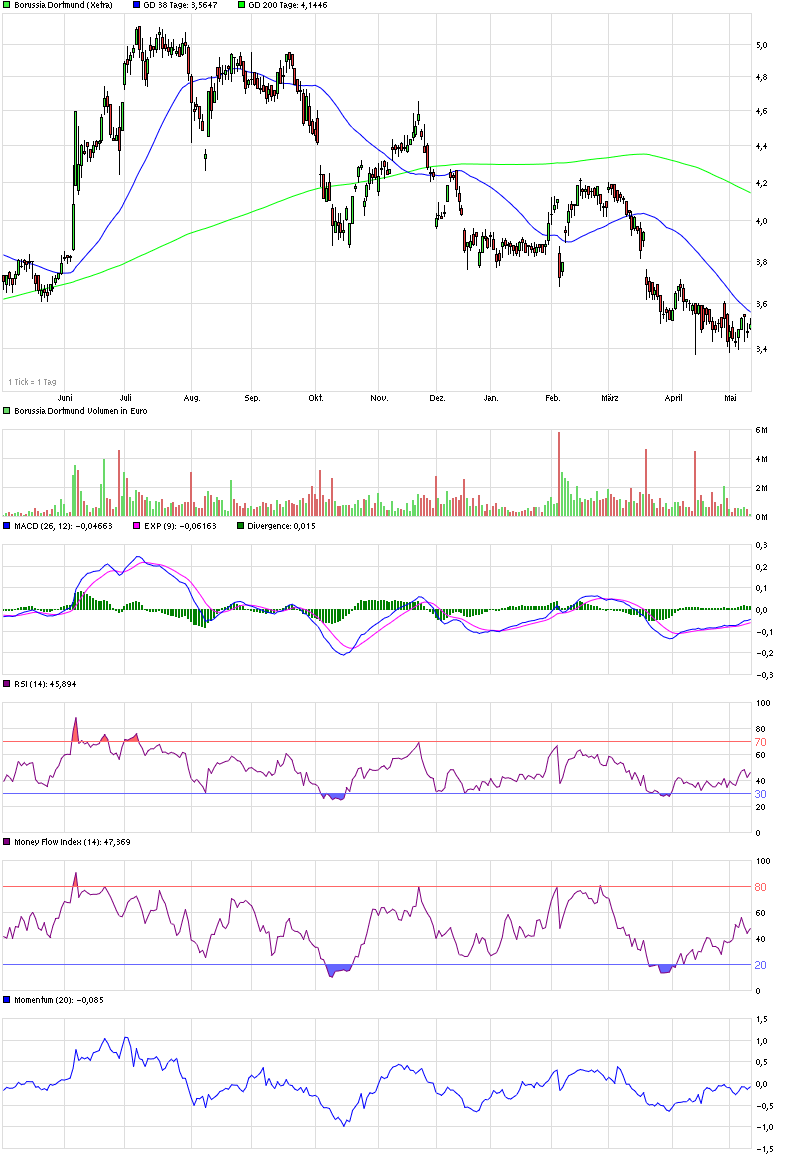Image resolution: width=792 pixels, height=1158 pixels.
Task: Click the GD 200 Tage green legend swatch
Action: (x=242, y=4)
